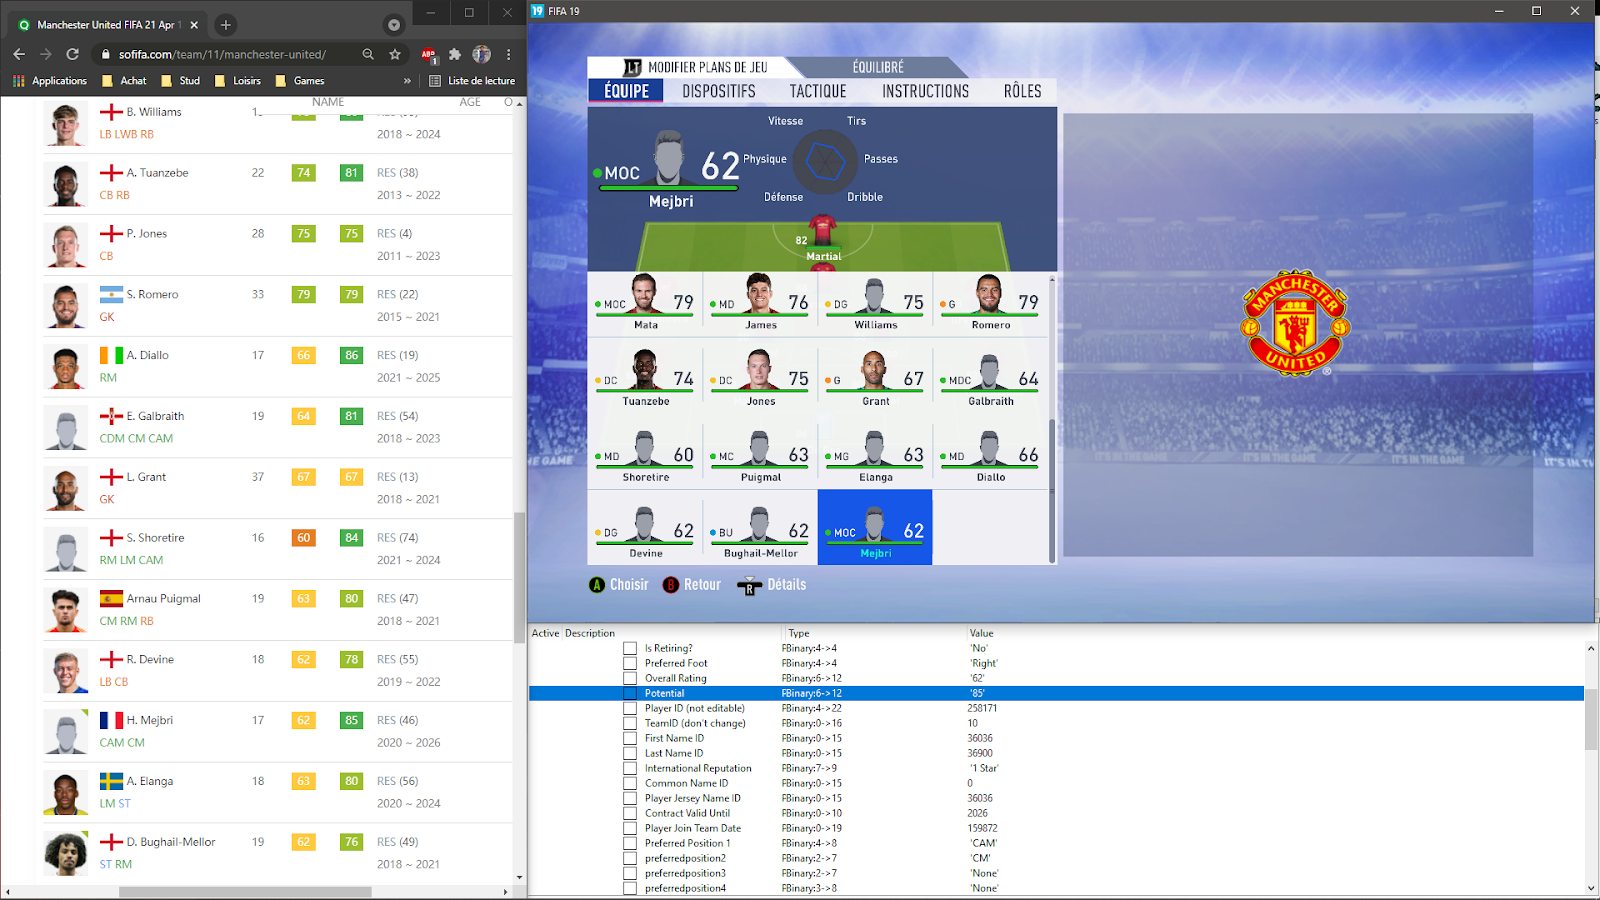This screenshot has height=900, width=1600.
Task: Switch to the RÔLES tab
Action: pos(1022,91)
